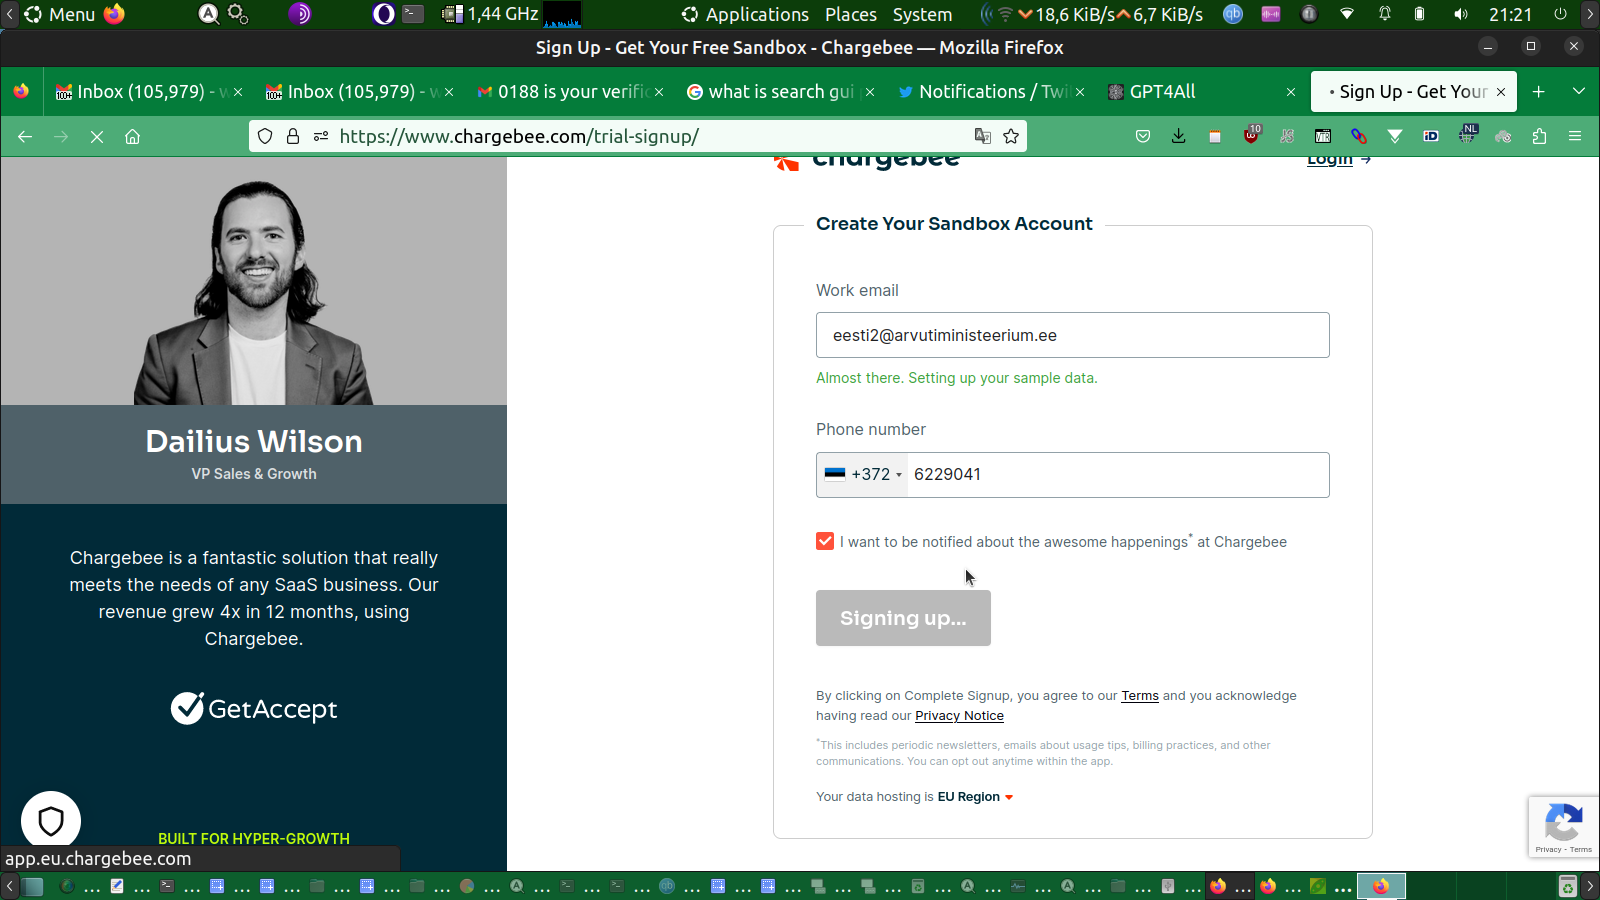
Task: Open the reCAPTCHA badge
Action: point(1564,827)
